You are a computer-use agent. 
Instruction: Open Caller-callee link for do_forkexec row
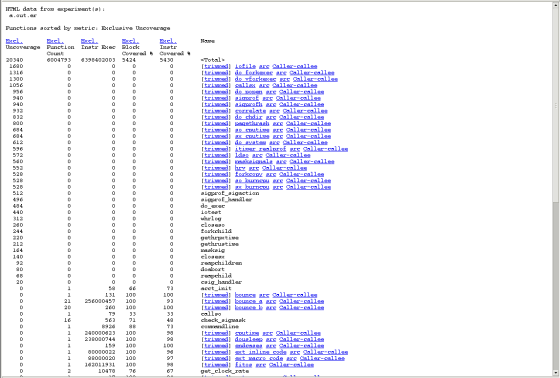312,73
